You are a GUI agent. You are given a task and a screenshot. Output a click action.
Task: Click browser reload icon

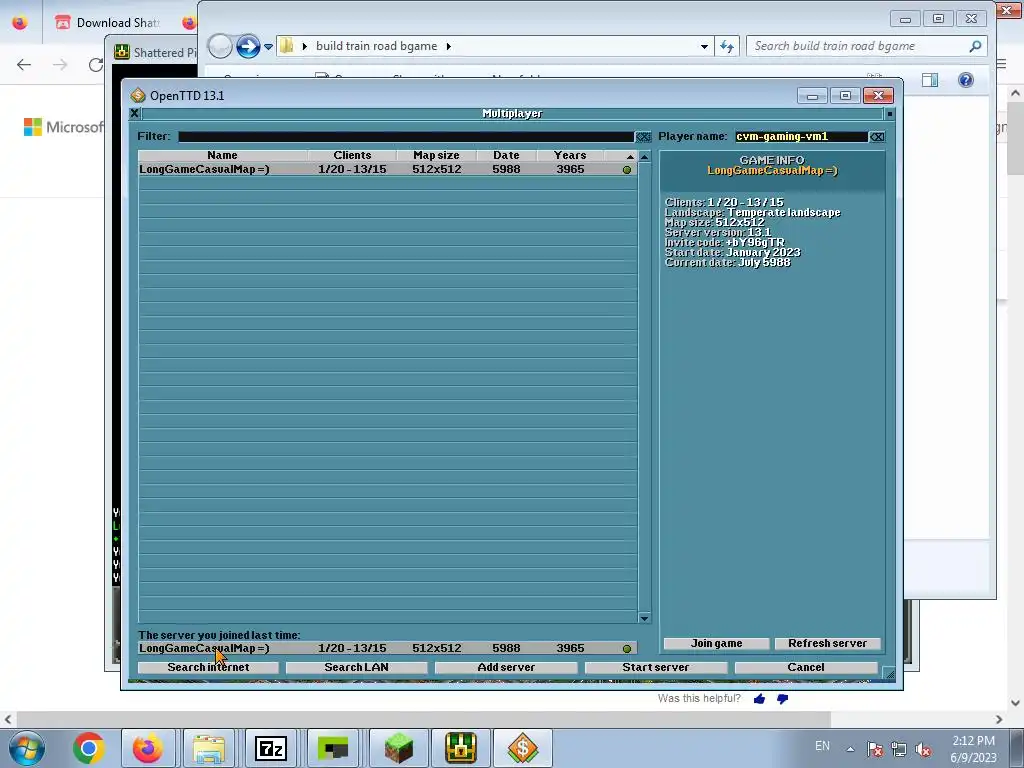click(96, 65)
